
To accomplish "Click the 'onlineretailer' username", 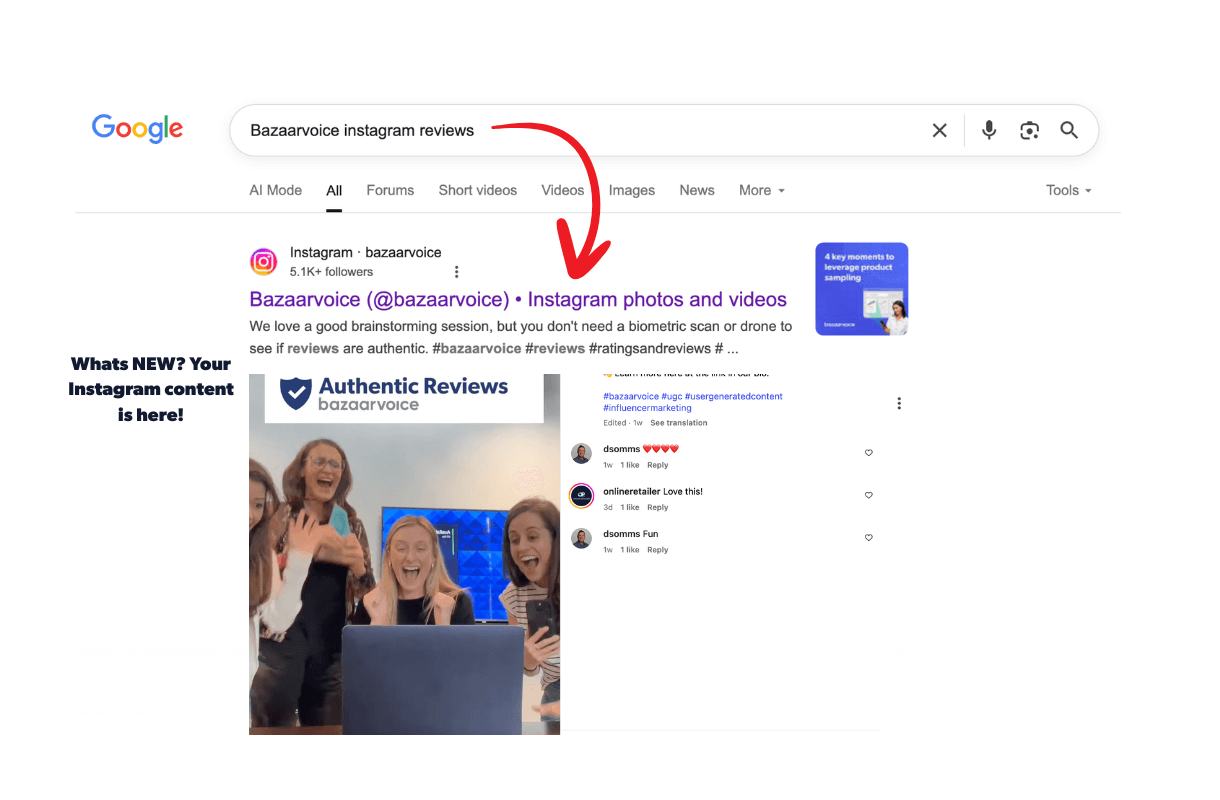I will click(x=632, y=491).
